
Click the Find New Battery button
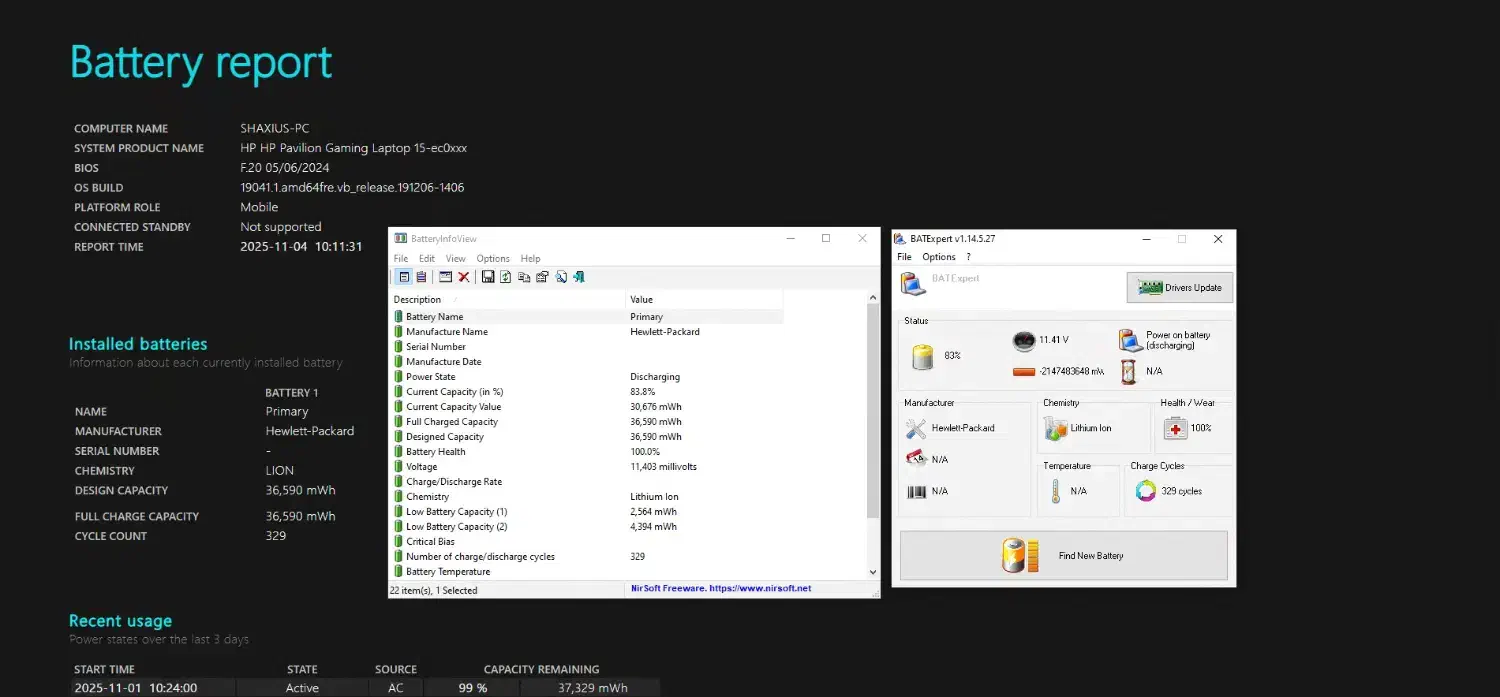(x=1063, y=555)
